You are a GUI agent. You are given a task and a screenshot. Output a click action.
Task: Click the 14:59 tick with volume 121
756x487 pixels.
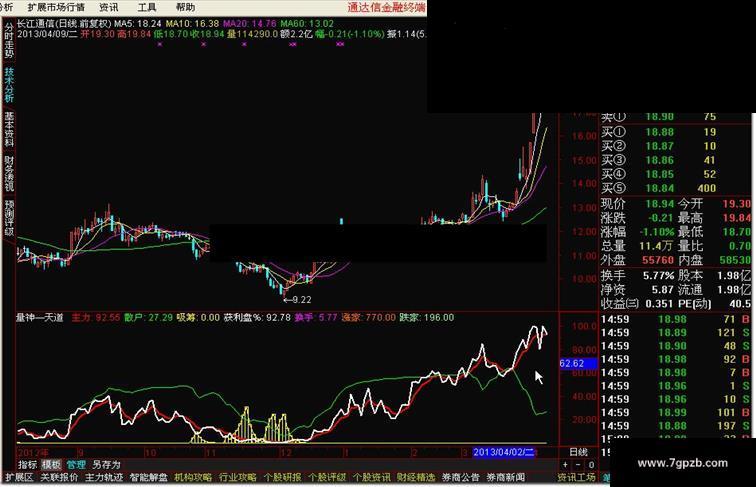click(675, 333)
